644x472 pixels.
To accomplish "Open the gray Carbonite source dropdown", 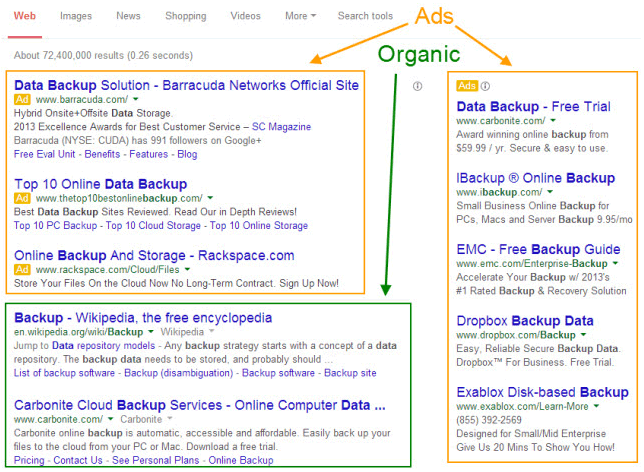I will (x=146, y=419).
